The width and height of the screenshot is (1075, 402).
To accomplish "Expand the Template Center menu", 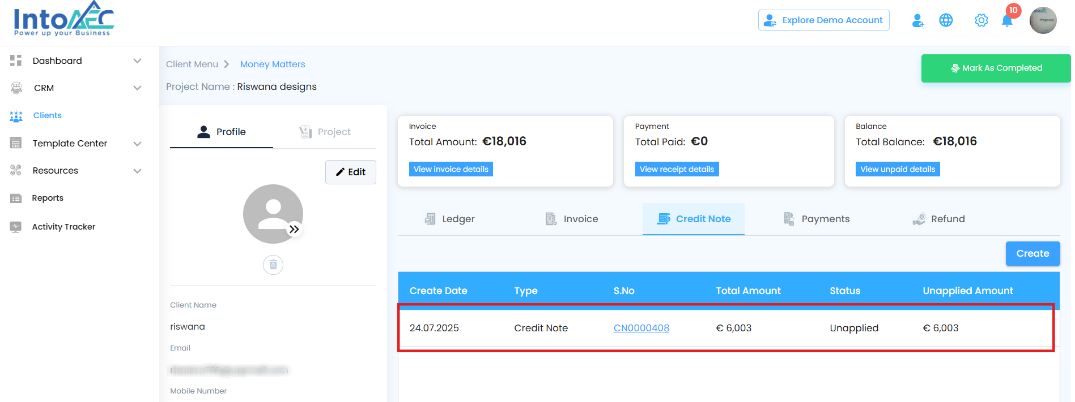I will [137, 143].
